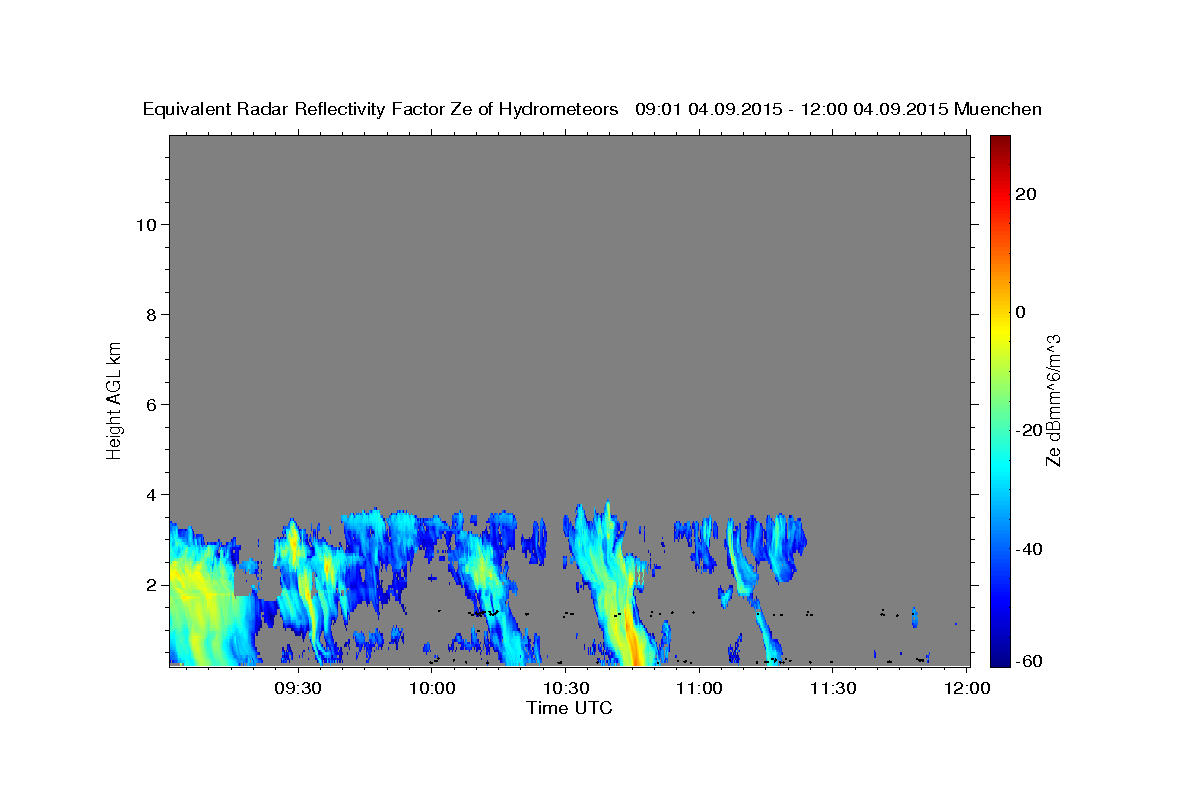
Task: Click the colorbar value '20'
Action: 1025,194
